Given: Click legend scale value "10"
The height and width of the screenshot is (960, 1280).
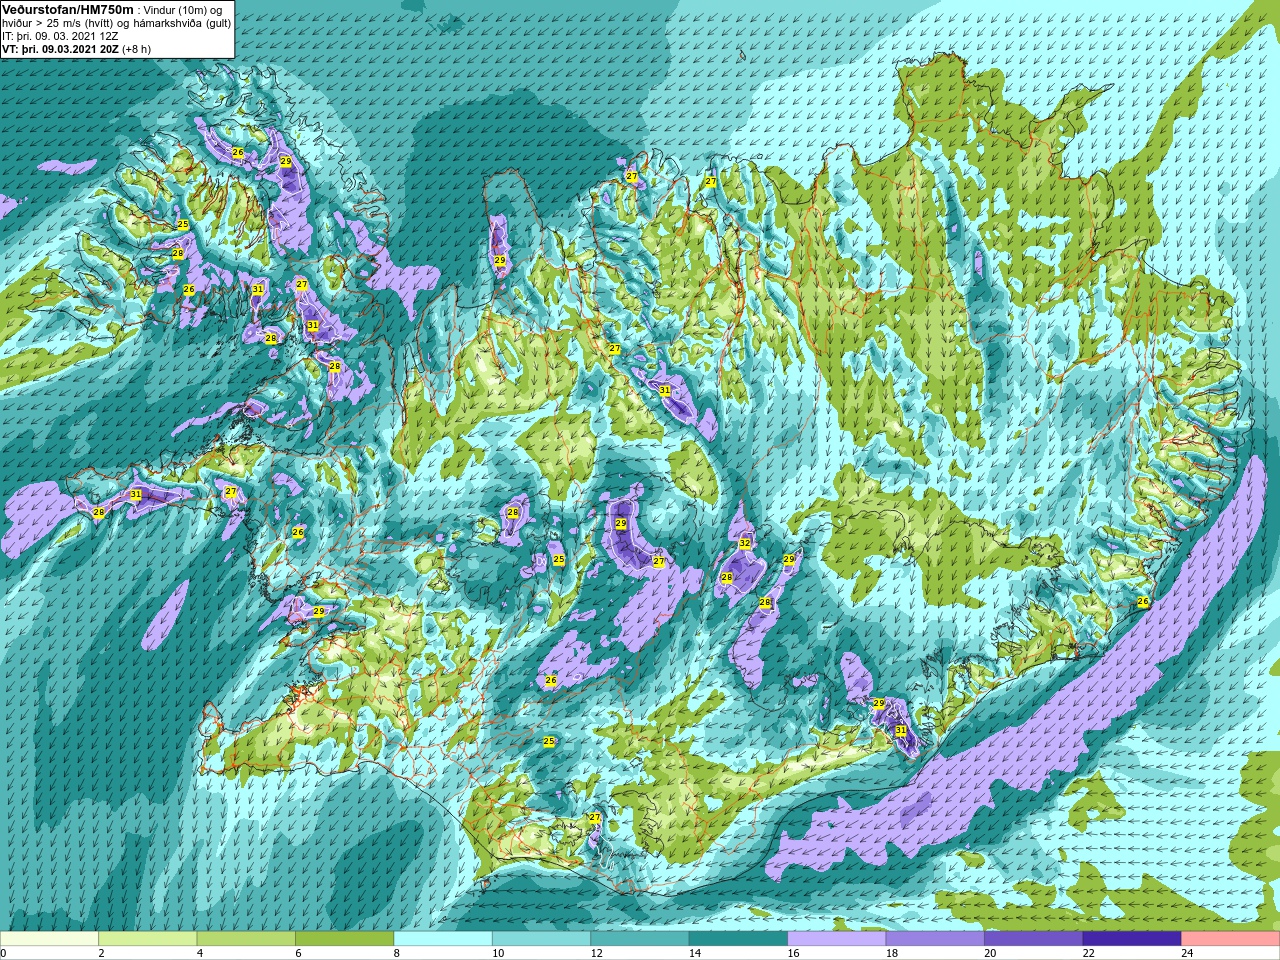Looking at the screenshot, I should [x=498, y=953].
